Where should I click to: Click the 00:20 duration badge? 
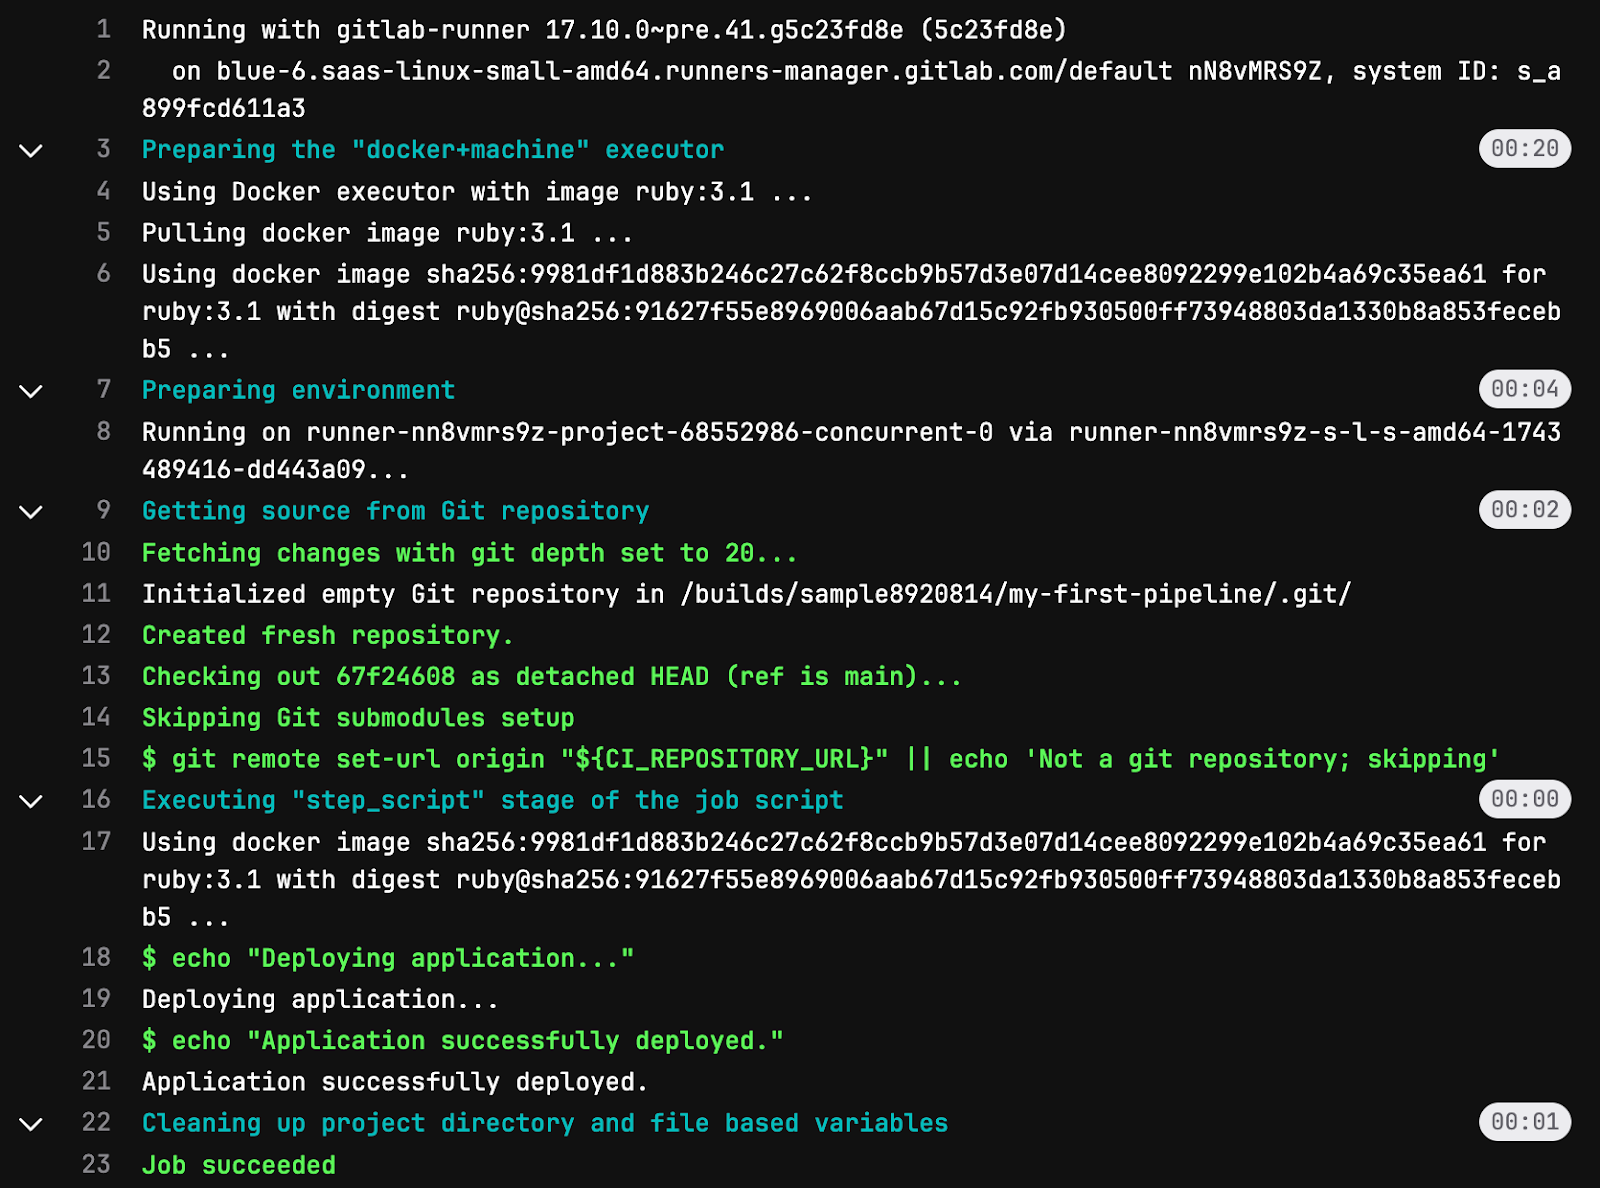[1524, 149]
